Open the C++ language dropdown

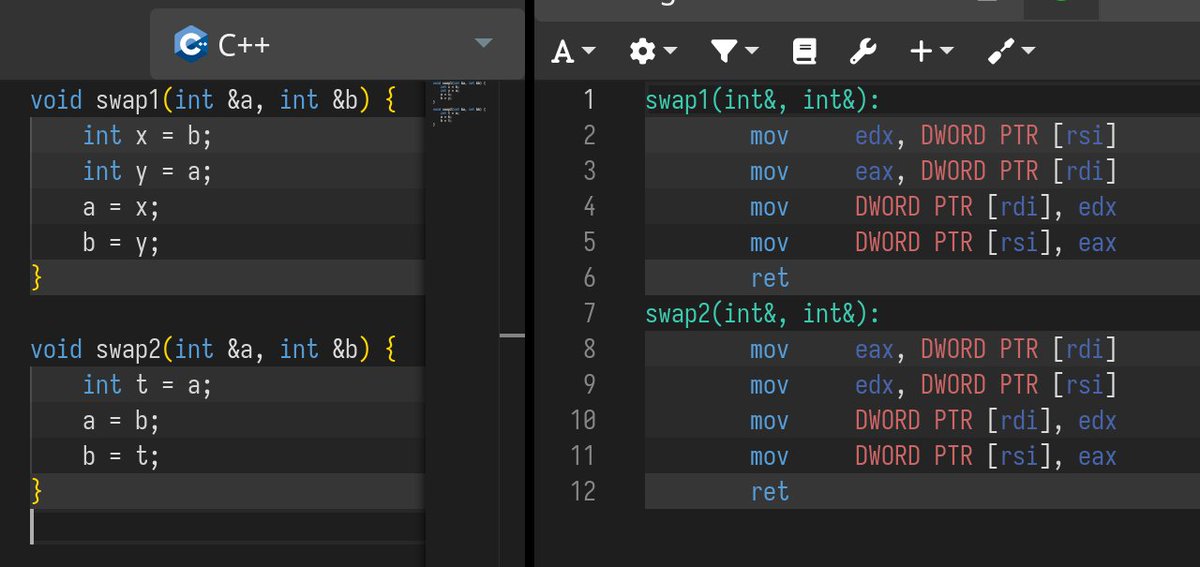[337, 44]
